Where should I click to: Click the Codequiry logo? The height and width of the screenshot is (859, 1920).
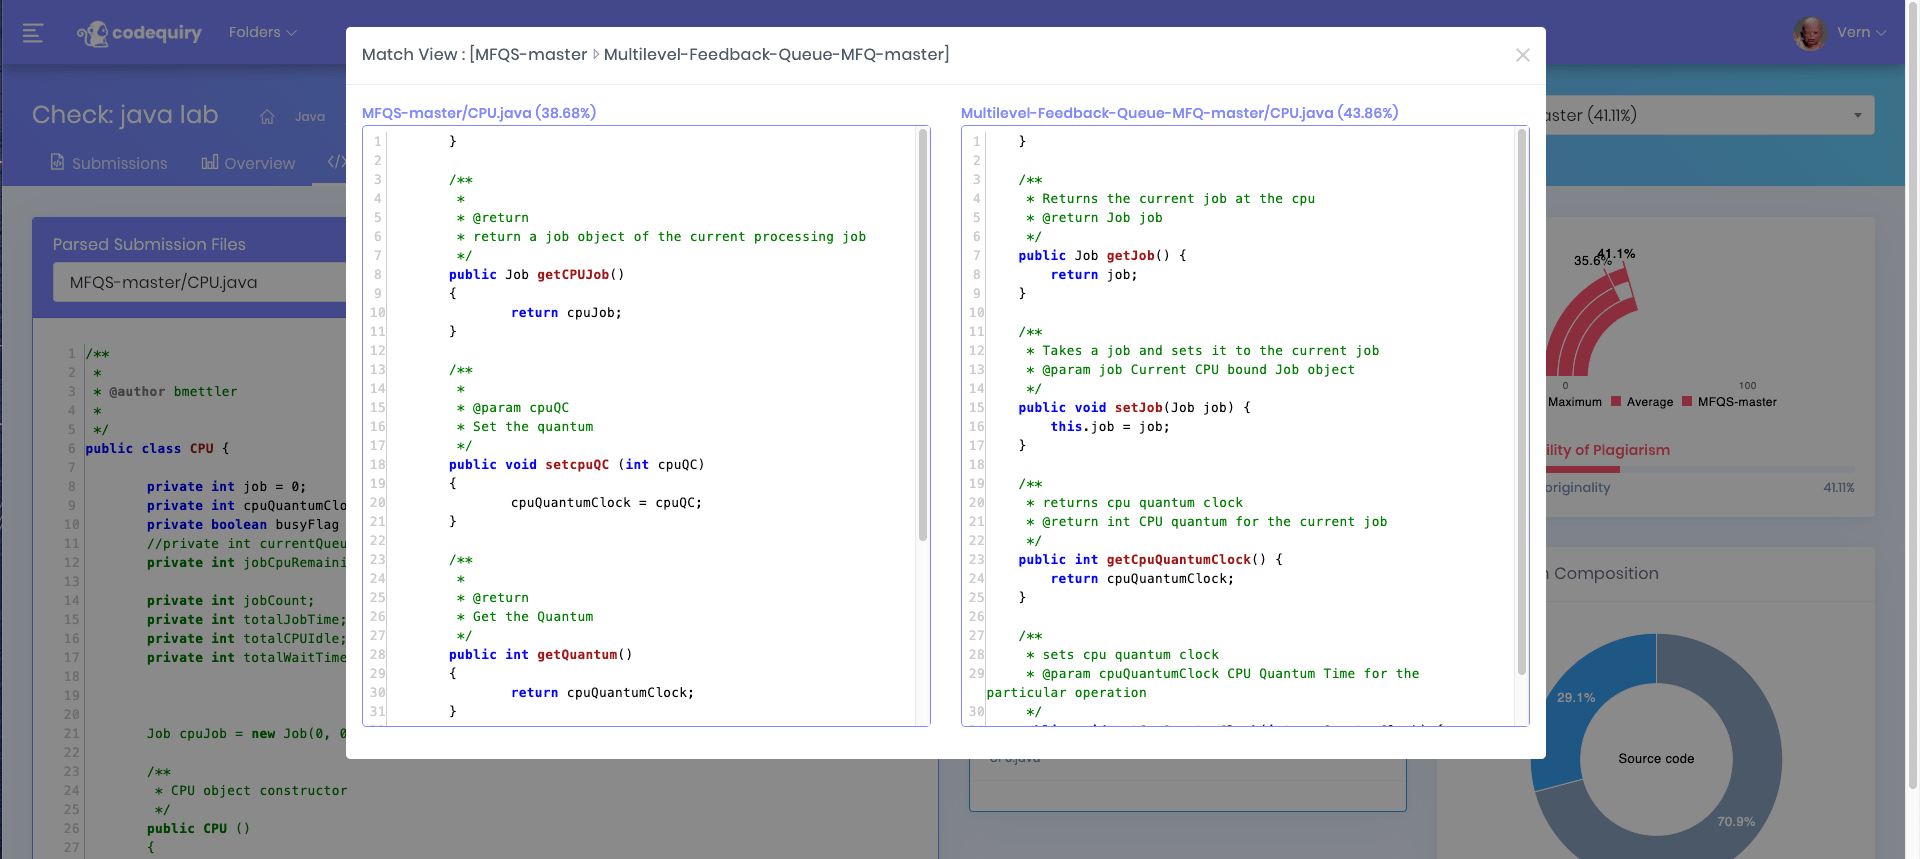coord(139,33)
